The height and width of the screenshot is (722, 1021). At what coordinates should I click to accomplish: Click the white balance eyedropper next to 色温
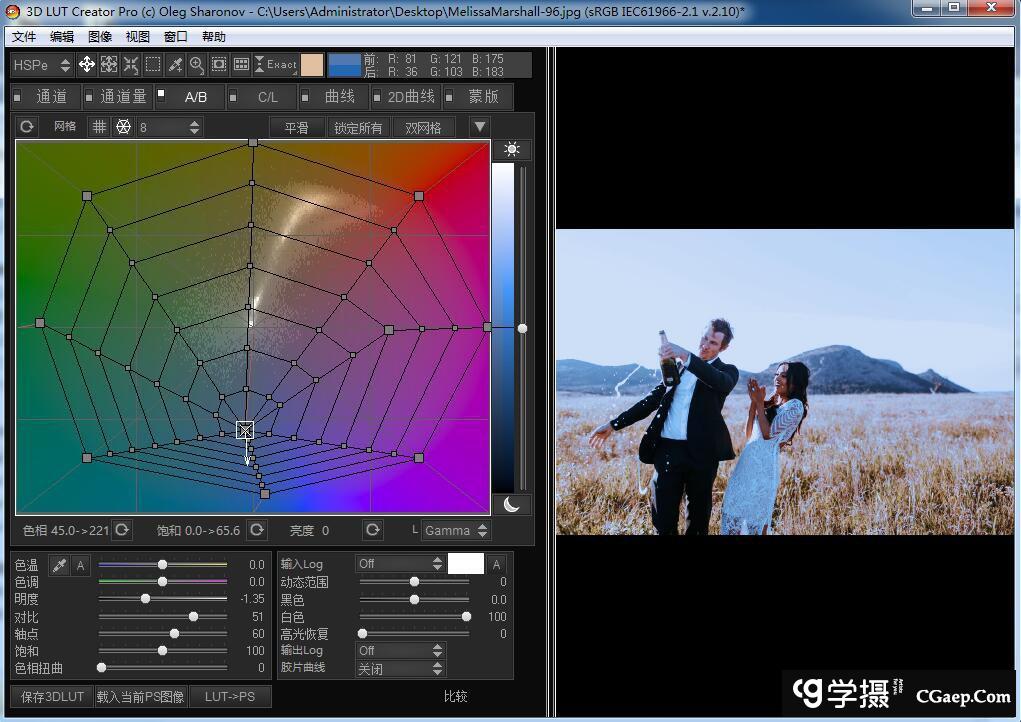pyautogui.click(x=59, y=565)
